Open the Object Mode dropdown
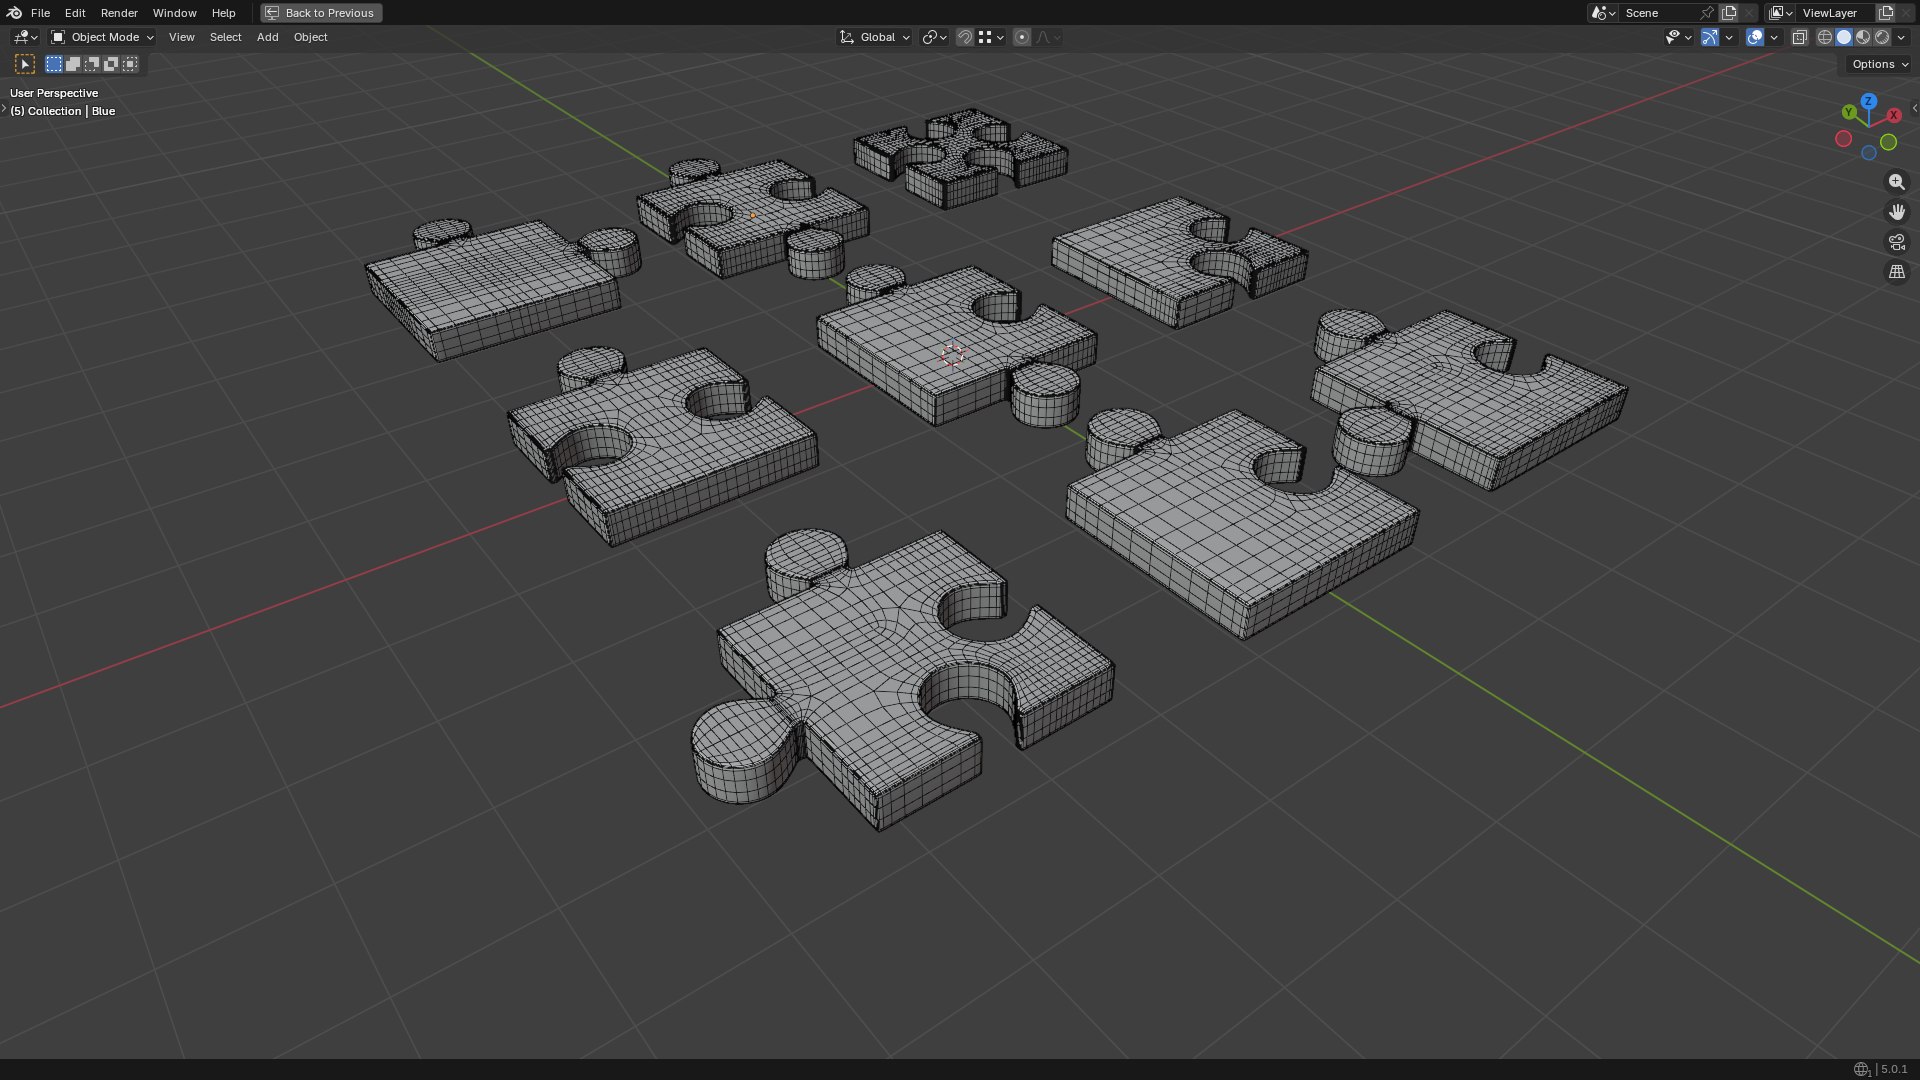 click(x=102, y=37)
